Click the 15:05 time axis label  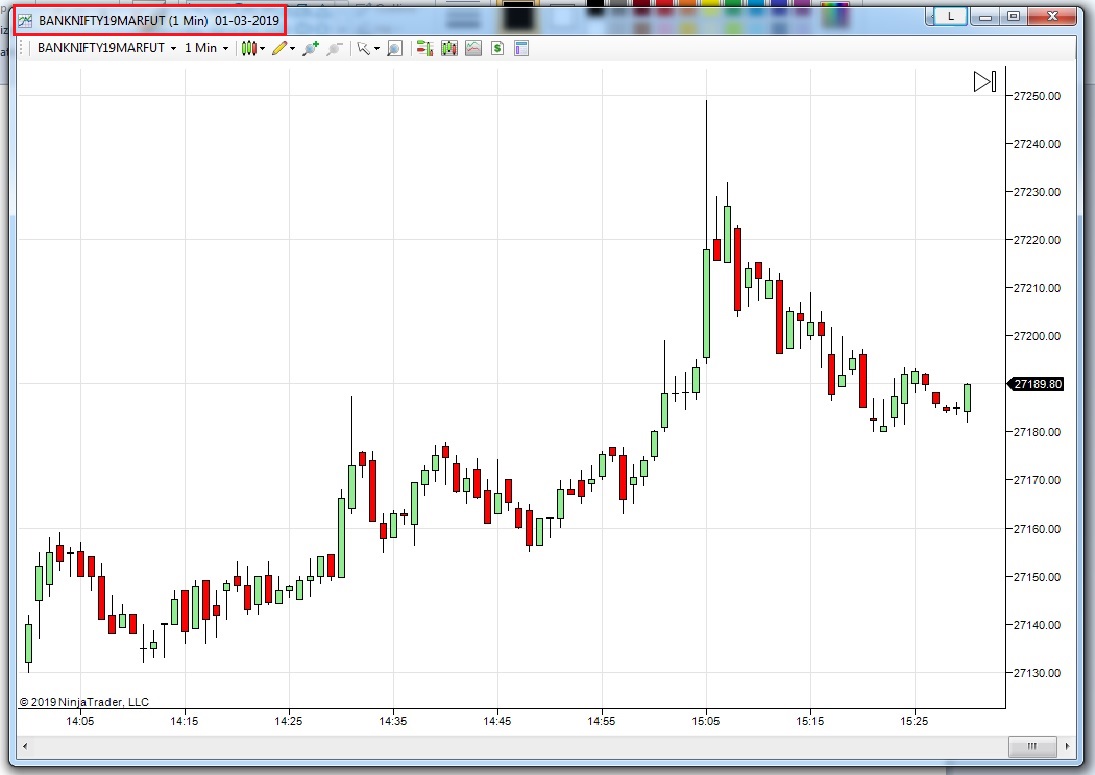[706, 721]
